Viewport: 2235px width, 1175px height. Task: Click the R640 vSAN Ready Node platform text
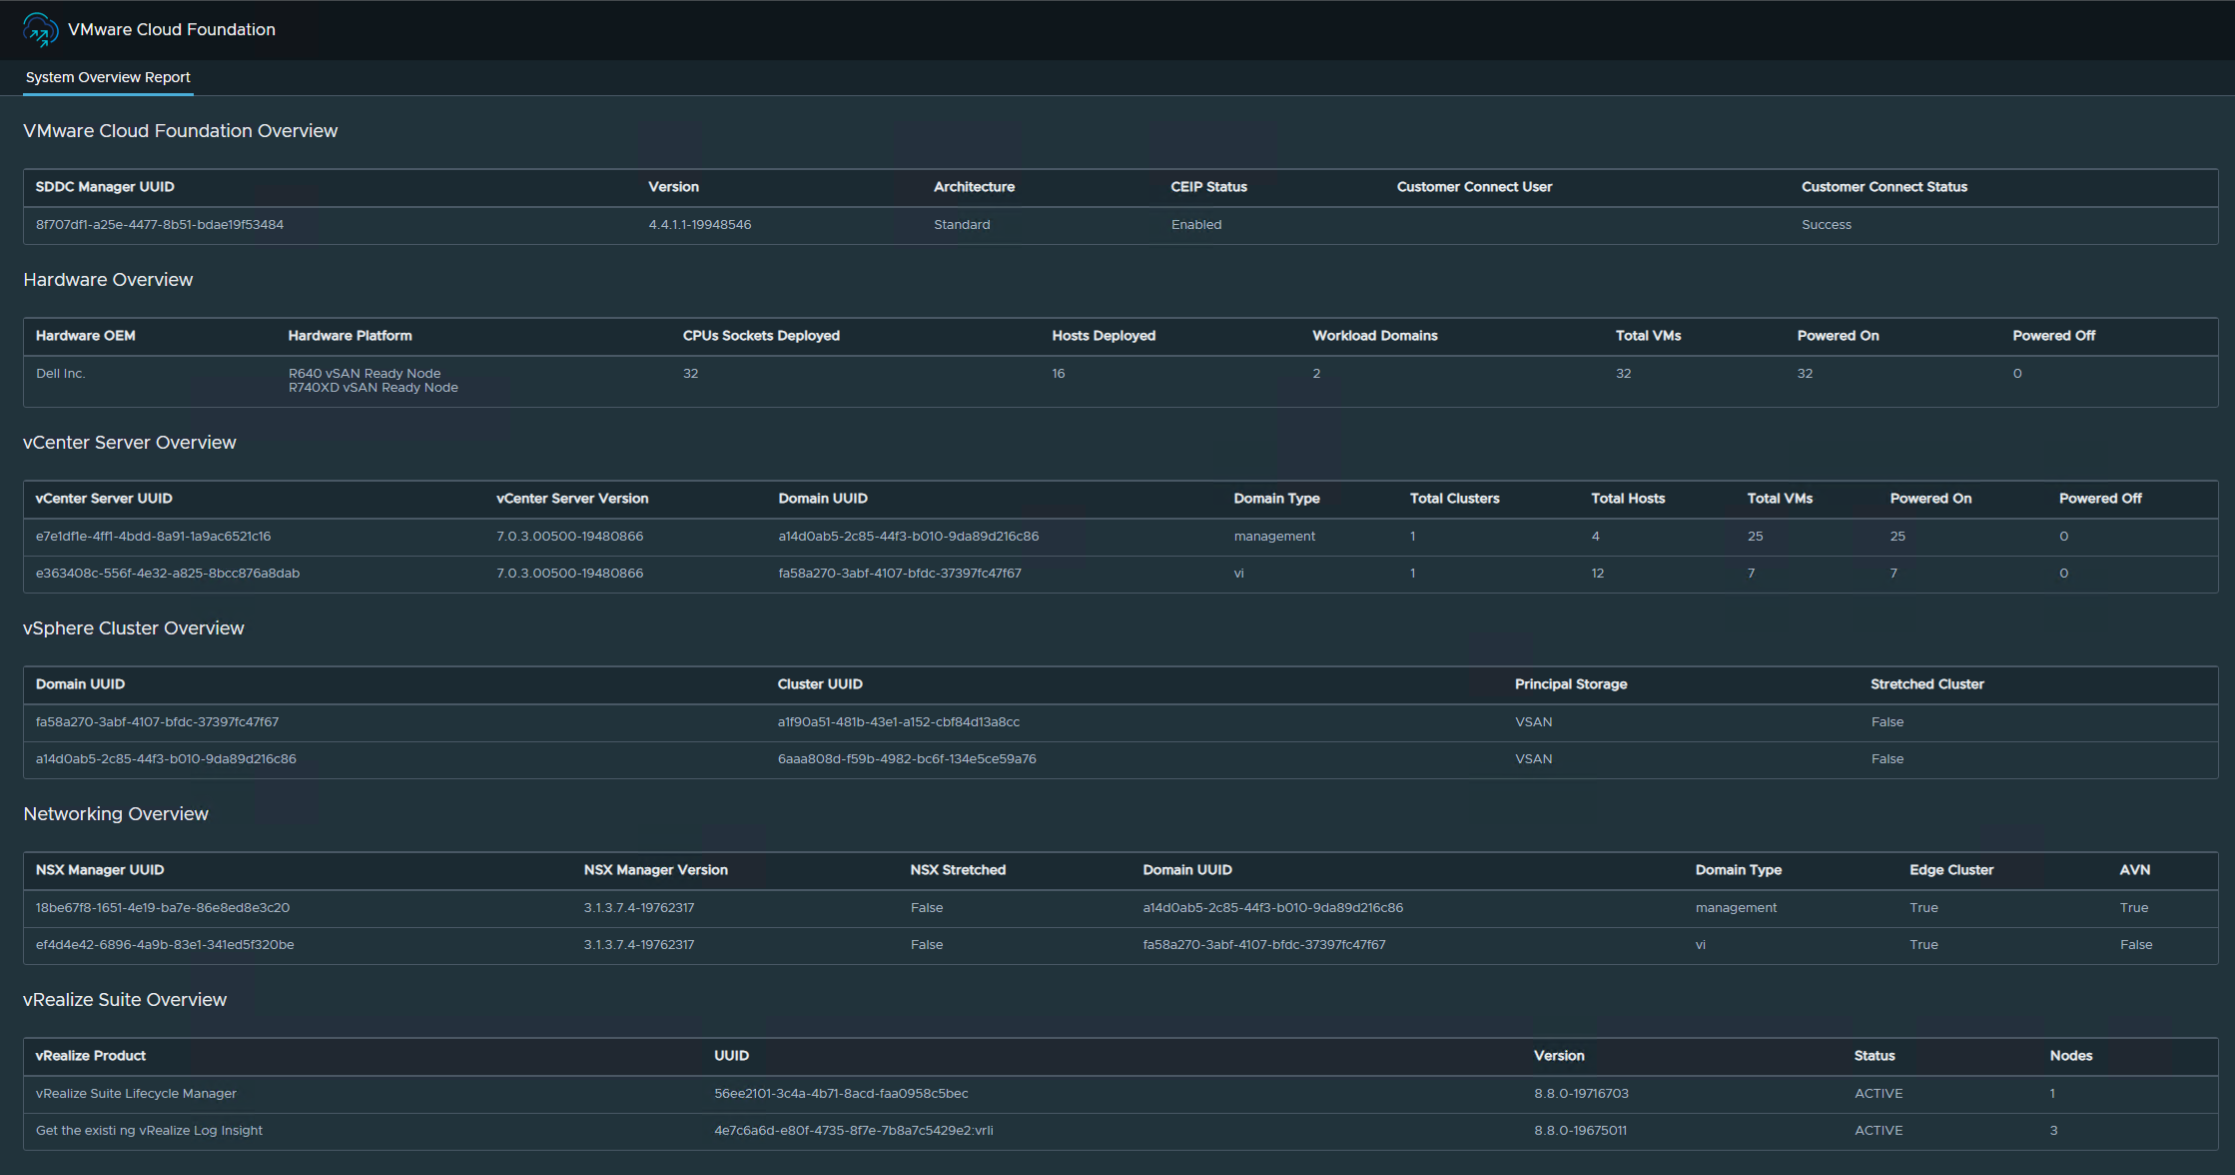click(364, 373)
